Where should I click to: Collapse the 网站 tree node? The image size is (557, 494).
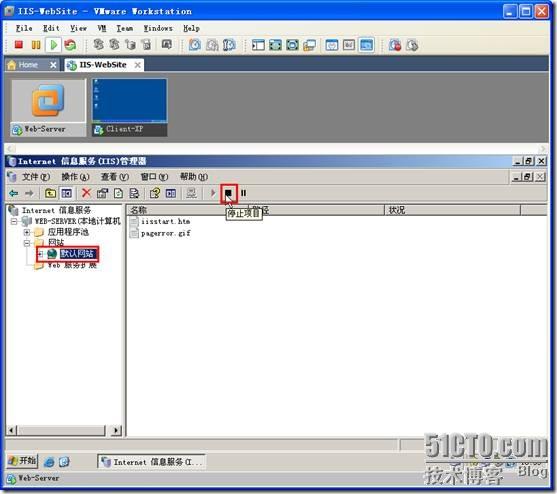pyautogui.click(x=27, y=243)
